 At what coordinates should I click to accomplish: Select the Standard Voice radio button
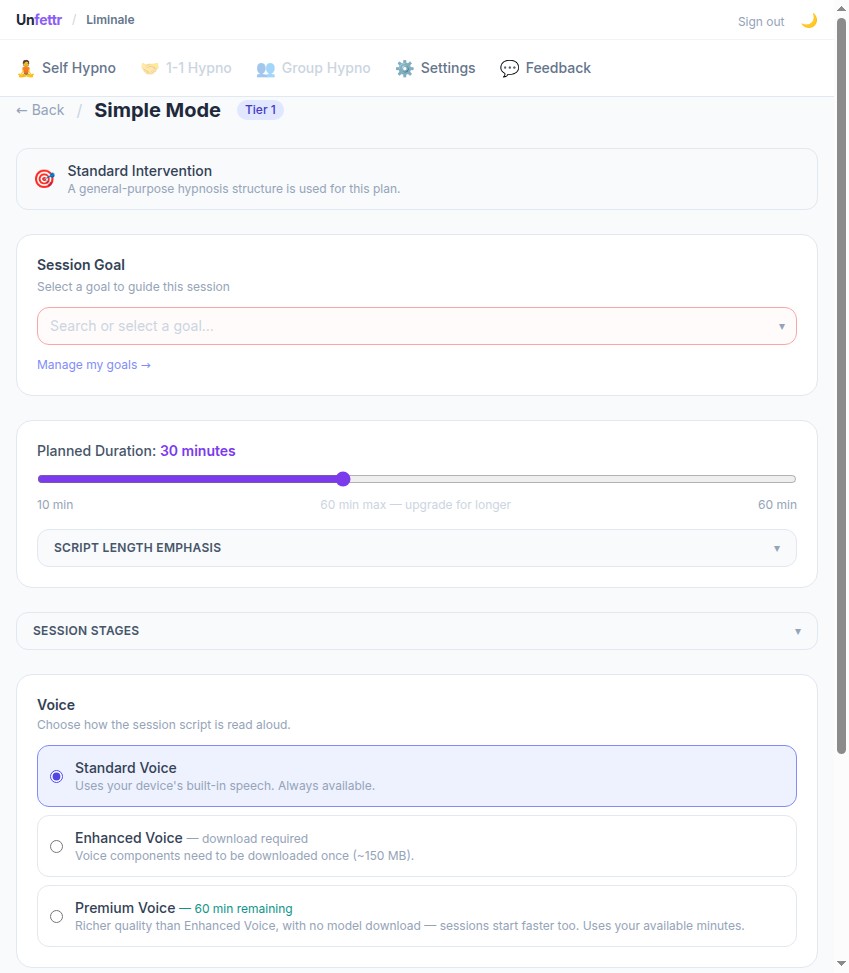(x=56, y=776)
